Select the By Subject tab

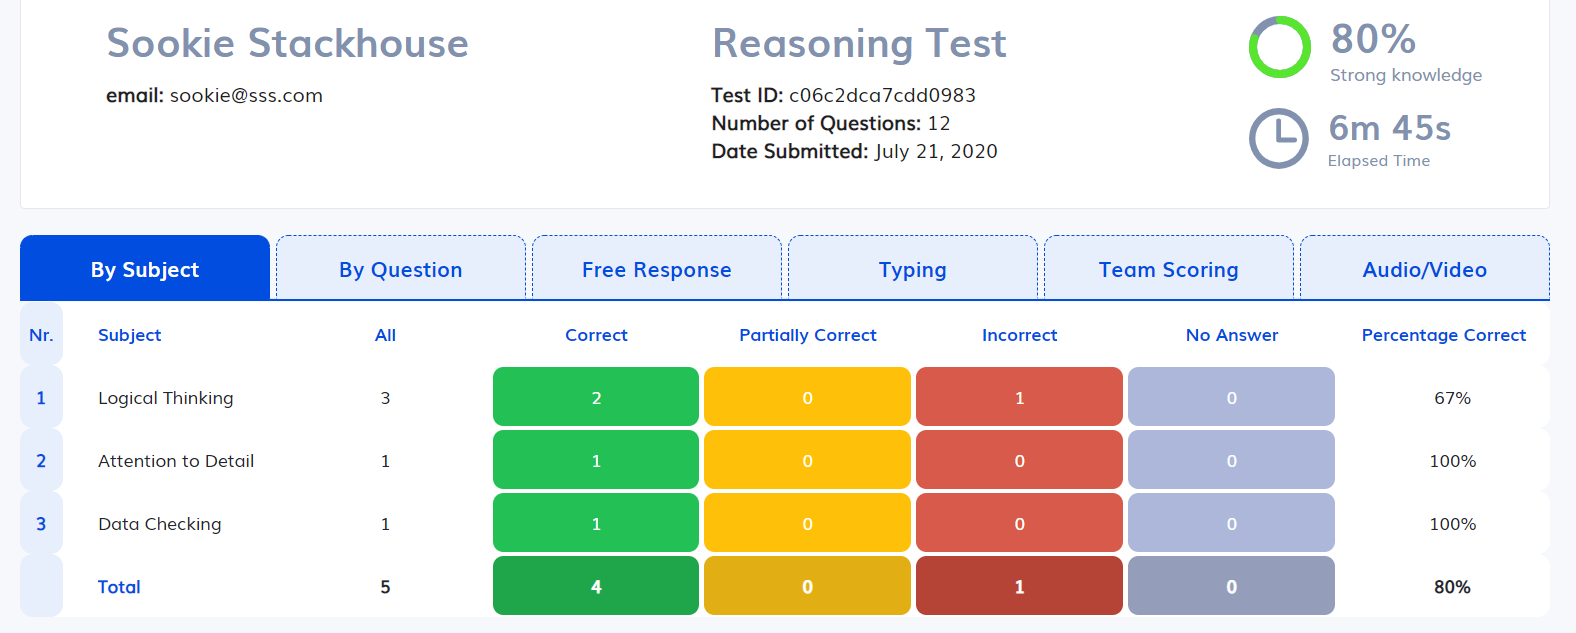point(145,269)
